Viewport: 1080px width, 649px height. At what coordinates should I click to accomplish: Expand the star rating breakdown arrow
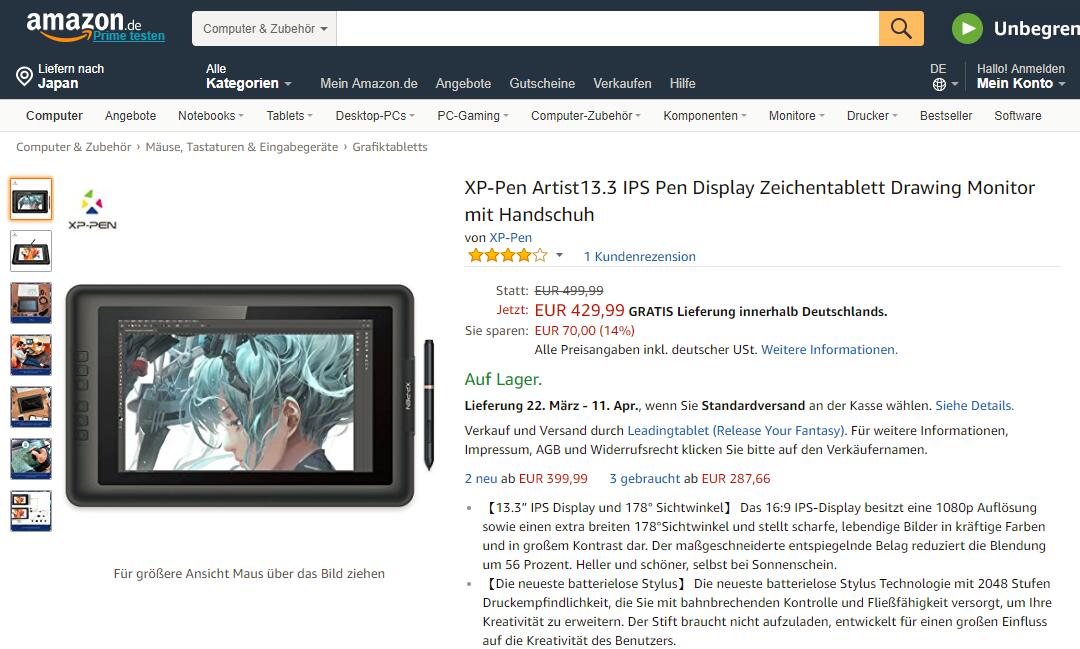[x=559, y=256]
